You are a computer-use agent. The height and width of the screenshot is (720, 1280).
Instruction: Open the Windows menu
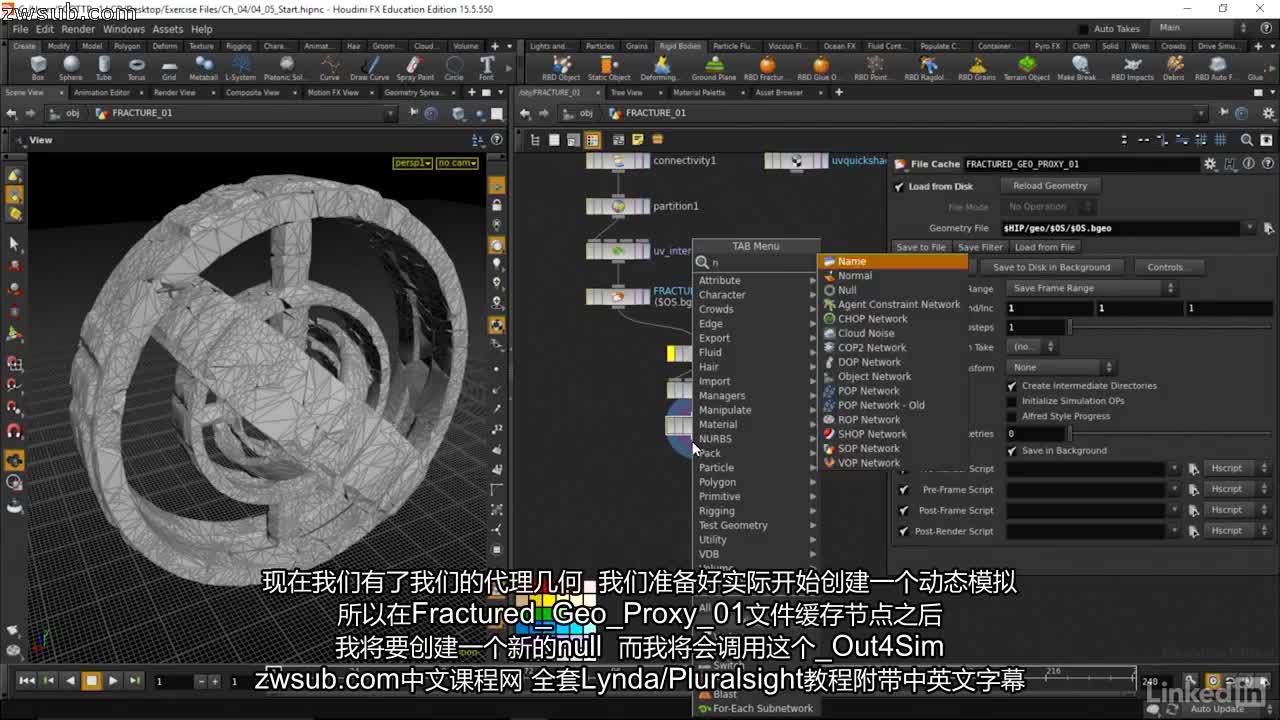click(124, 29)
